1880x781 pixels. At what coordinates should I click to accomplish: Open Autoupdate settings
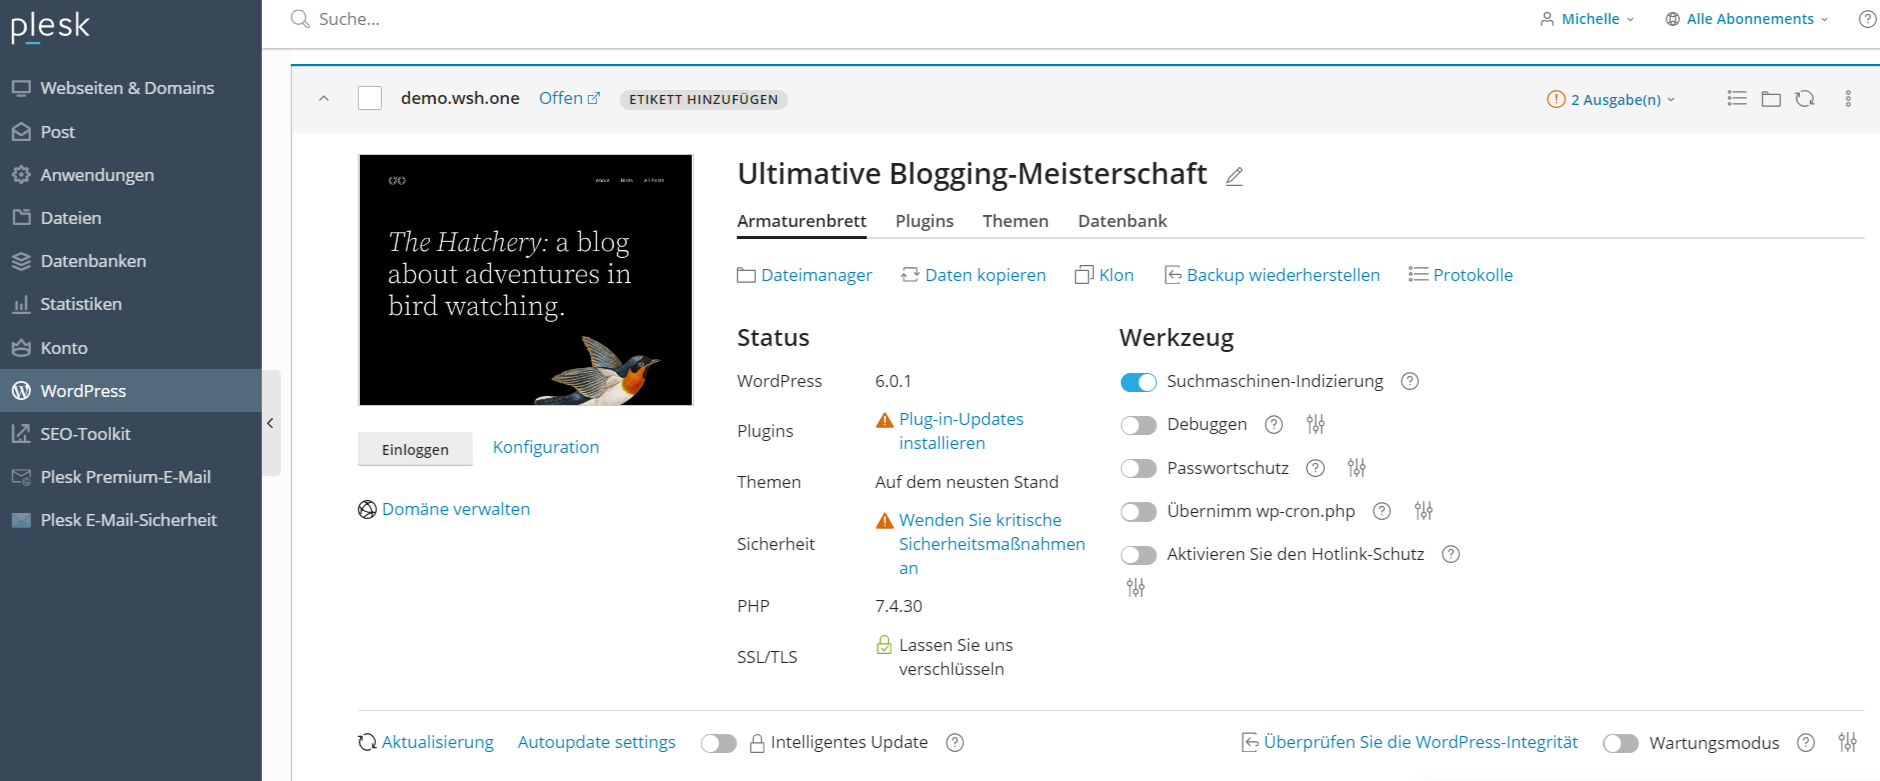pos(597,742)
